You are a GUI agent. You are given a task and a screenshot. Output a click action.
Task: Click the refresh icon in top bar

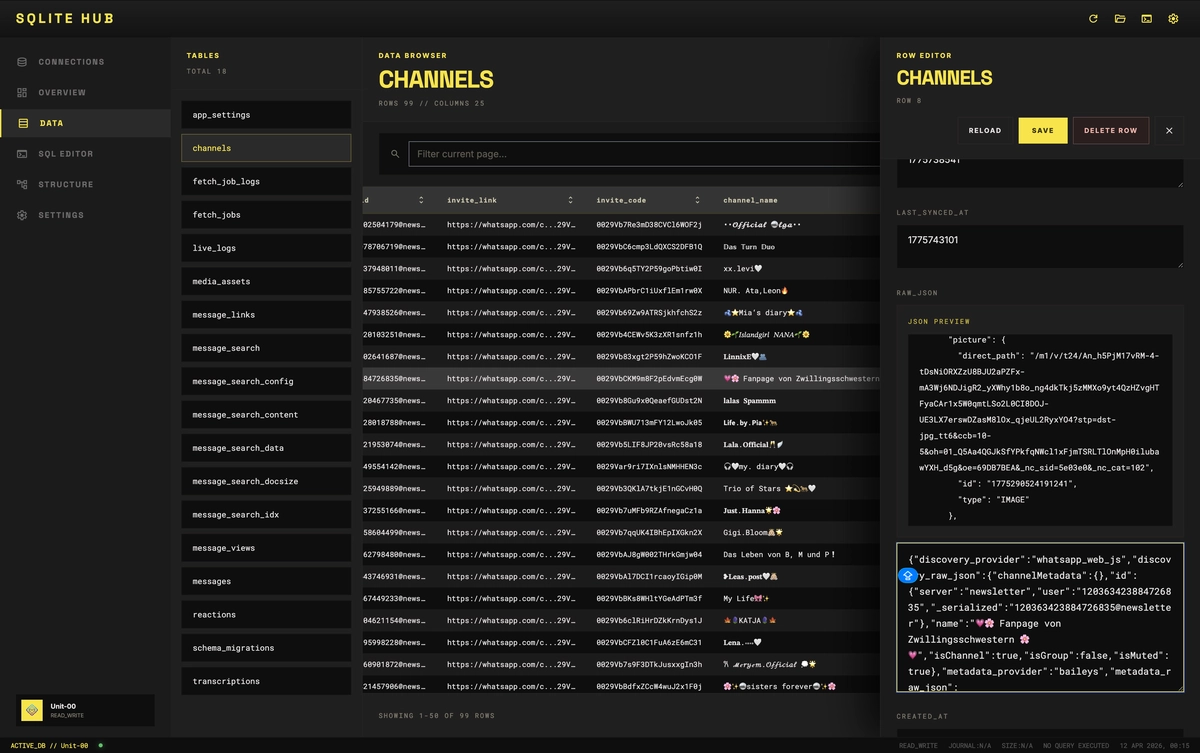pos(1093,19)
